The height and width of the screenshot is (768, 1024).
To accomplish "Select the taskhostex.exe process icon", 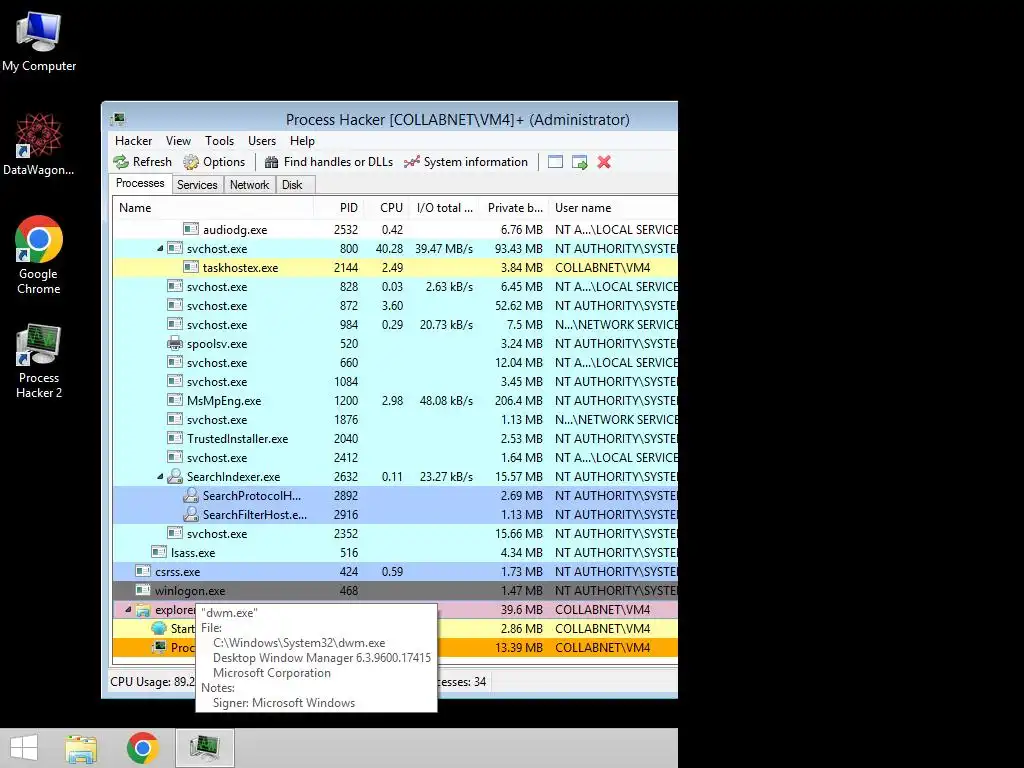I will click(x=191, y=267).
